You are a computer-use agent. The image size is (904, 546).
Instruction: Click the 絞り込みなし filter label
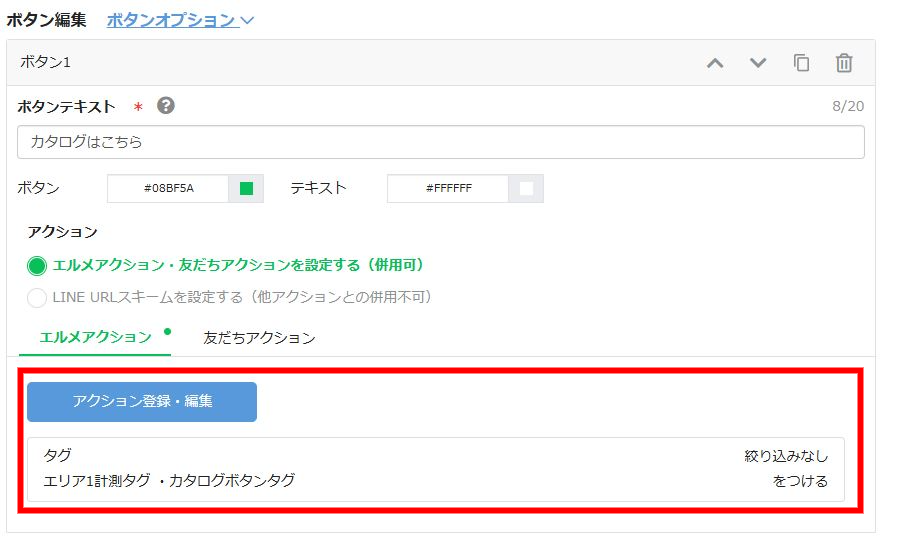point(786,456)
